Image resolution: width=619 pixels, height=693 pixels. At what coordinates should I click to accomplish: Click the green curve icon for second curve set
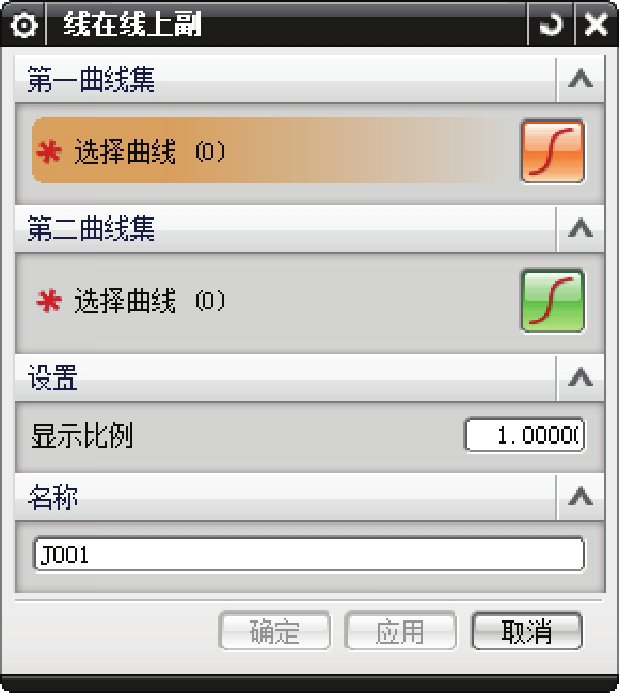coord(553,301)
